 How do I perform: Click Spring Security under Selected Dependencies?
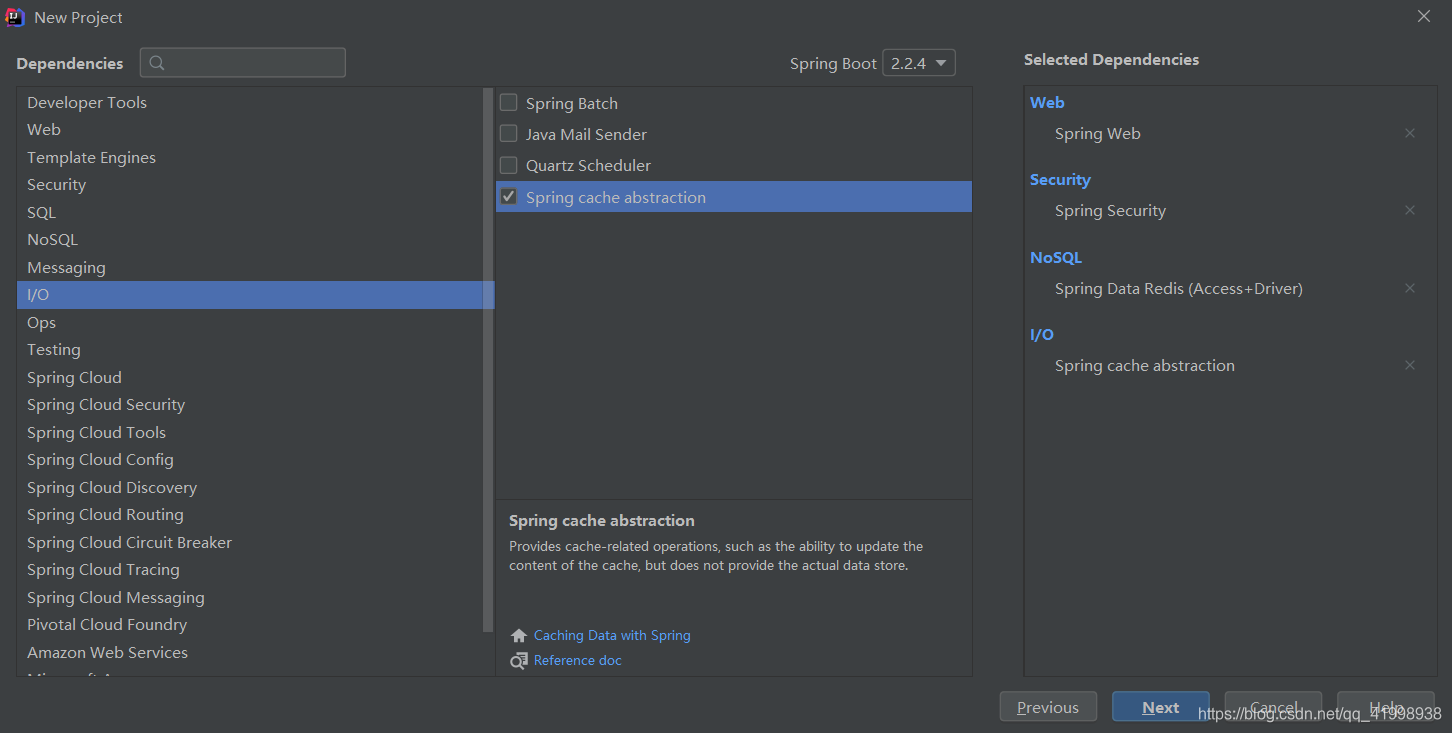(x=1110, y=210)
